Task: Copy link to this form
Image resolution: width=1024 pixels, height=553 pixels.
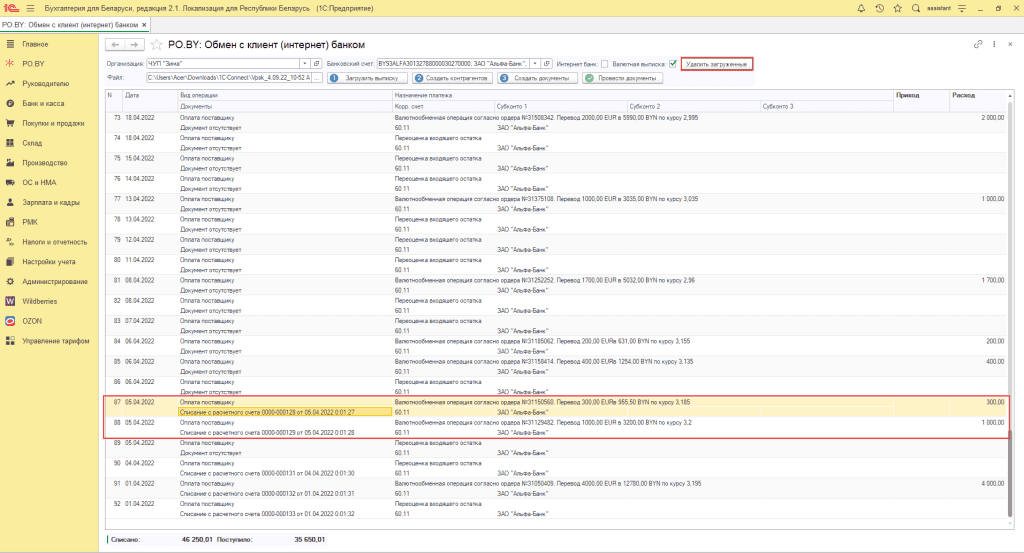Action: tap(978, 45)
